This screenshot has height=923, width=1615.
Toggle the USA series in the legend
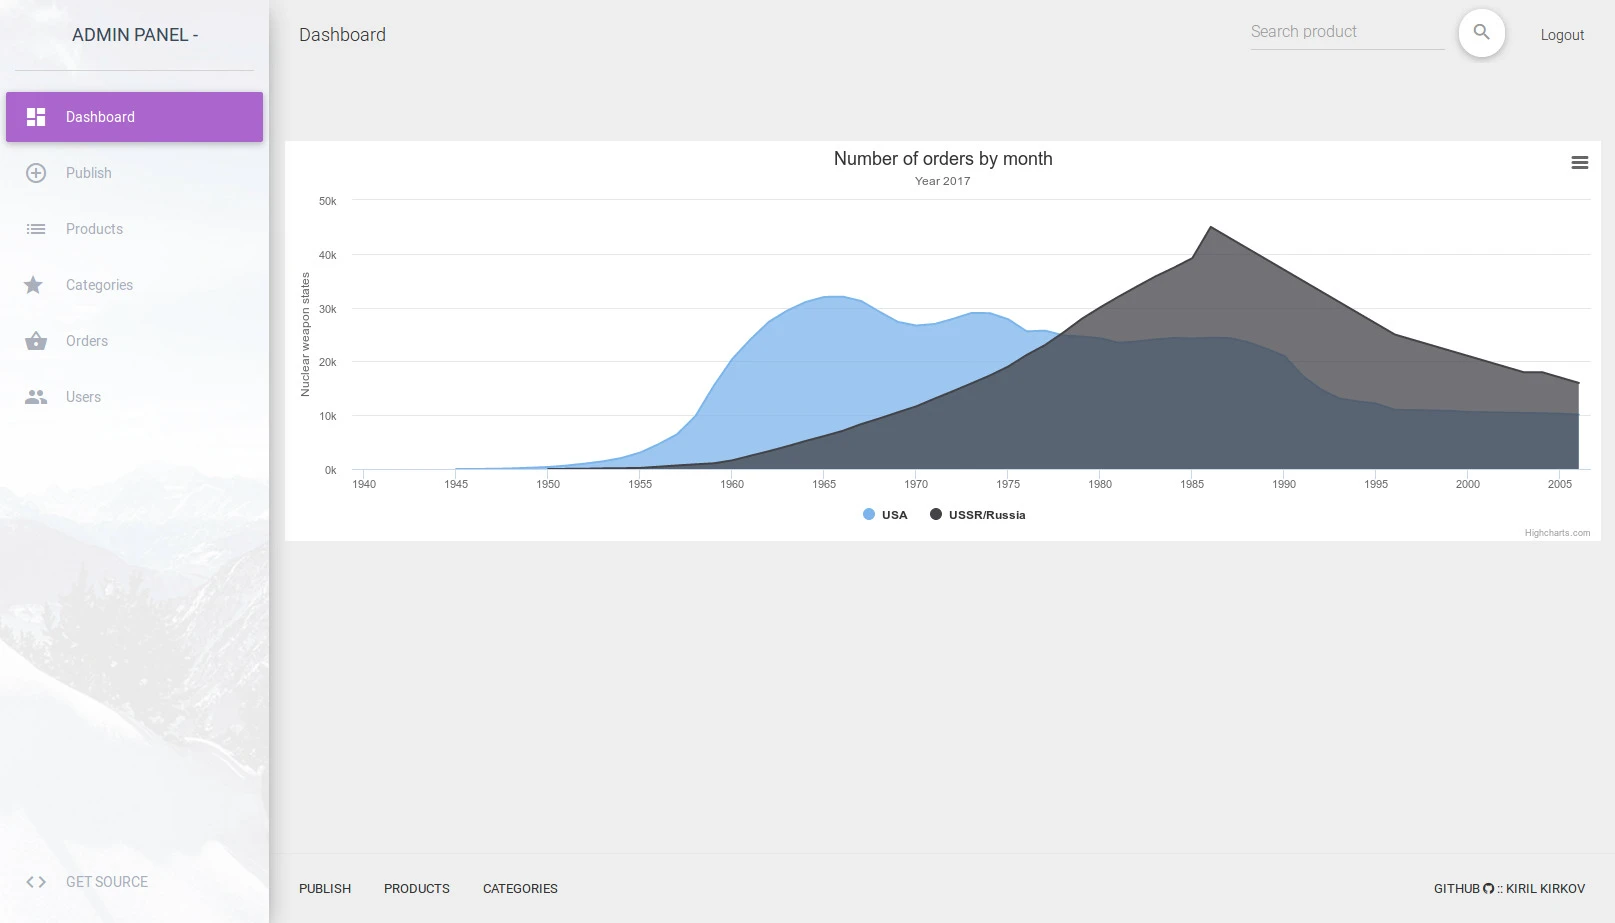pyautogui.click(x=885, y=515)
